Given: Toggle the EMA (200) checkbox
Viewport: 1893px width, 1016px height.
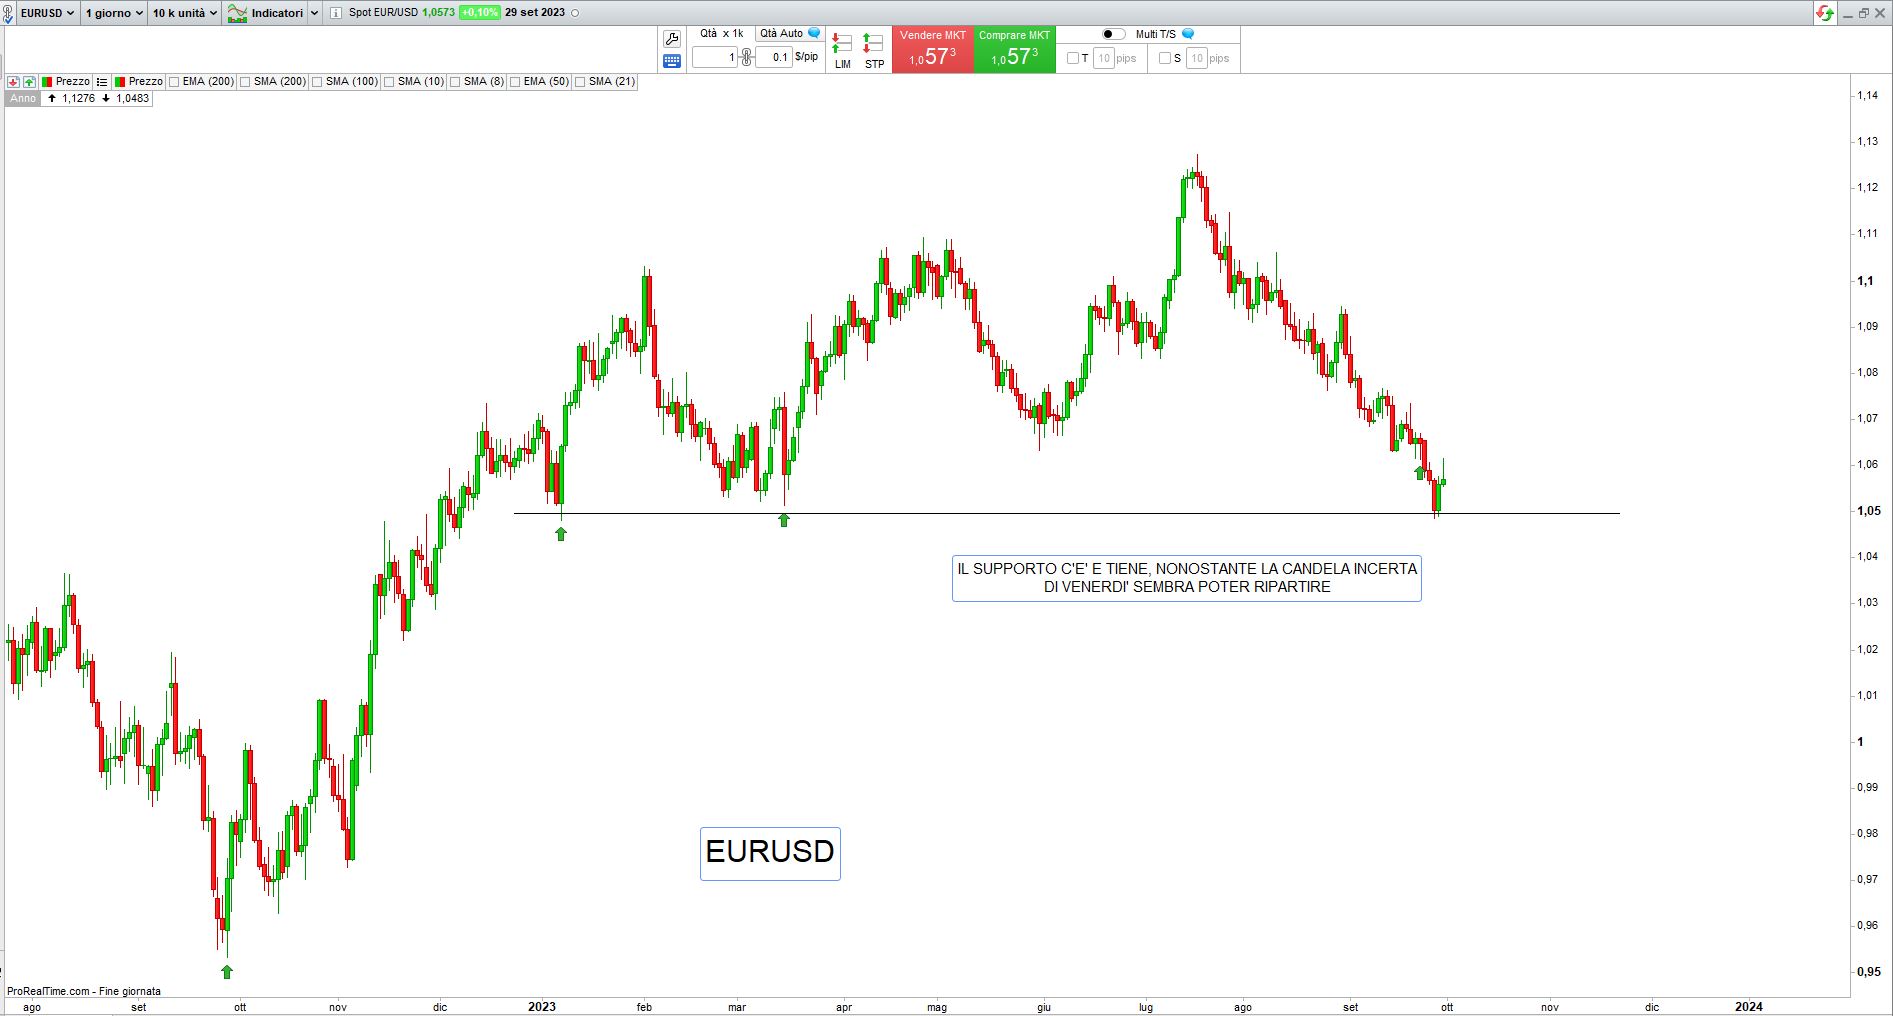Looking at the screenshot, I should coord(174,82).
